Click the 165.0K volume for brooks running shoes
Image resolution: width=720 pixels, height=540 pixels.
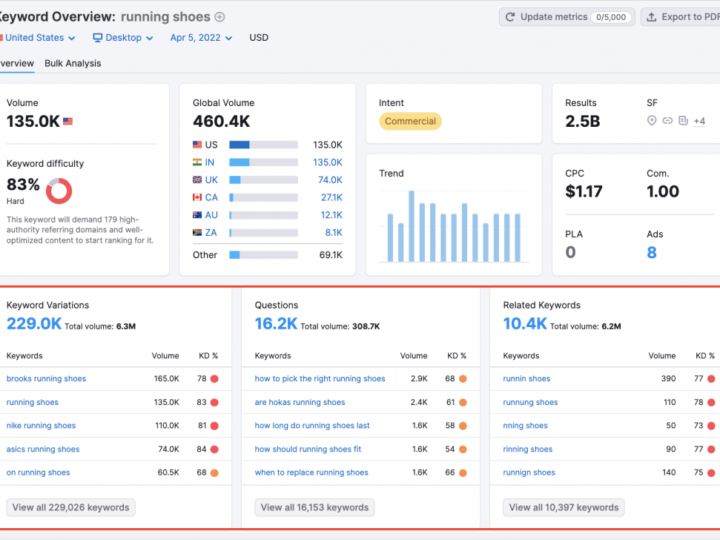coord(167,379)
